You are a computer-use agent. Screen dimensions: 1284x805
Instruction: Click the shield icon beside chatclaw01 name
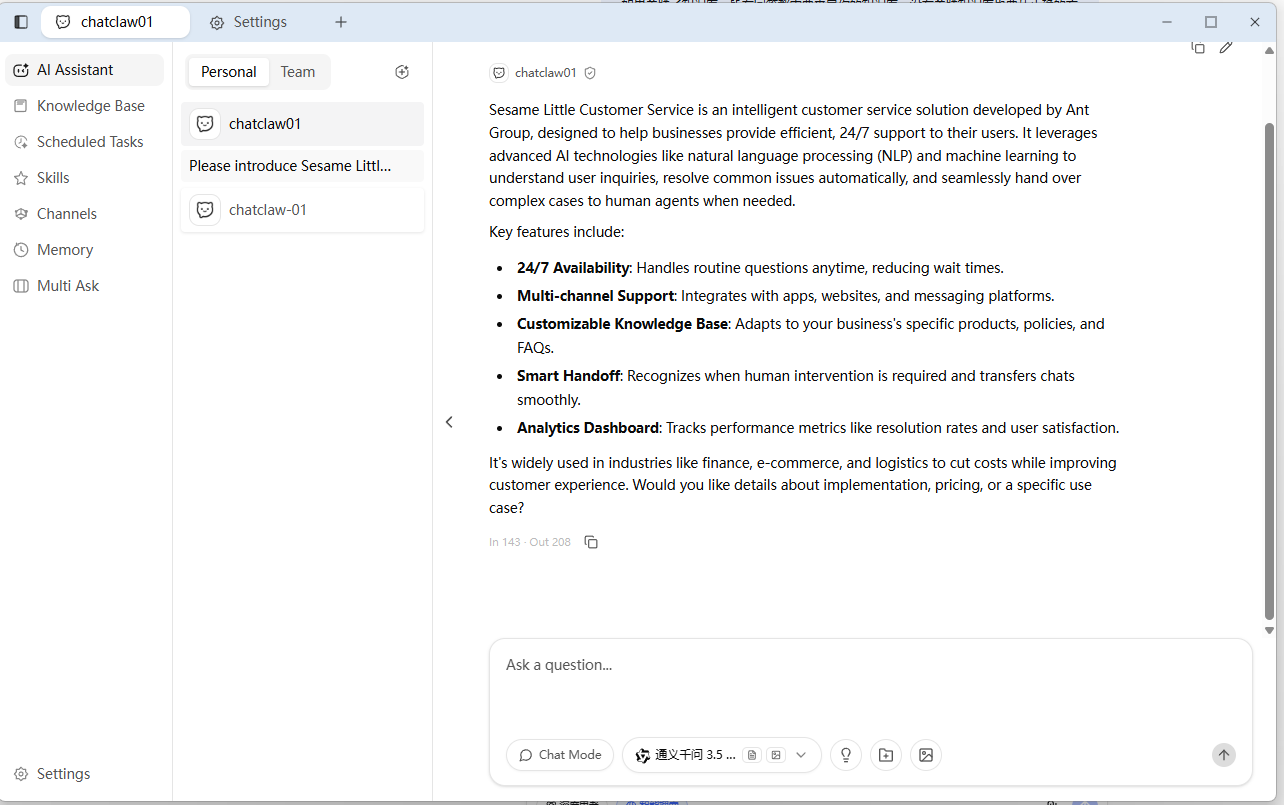click(x=590, y=73)
